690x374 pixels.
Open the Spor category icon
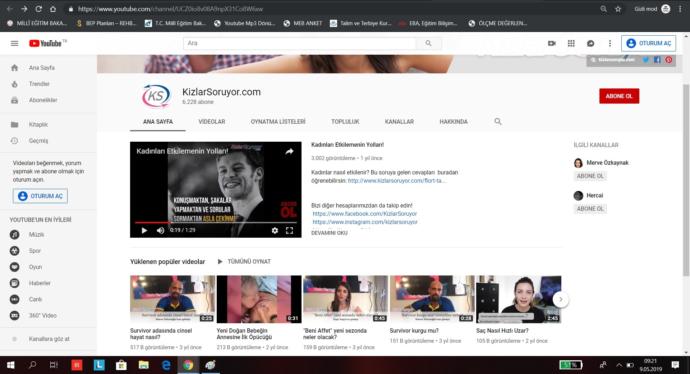(x=15, y=251)
